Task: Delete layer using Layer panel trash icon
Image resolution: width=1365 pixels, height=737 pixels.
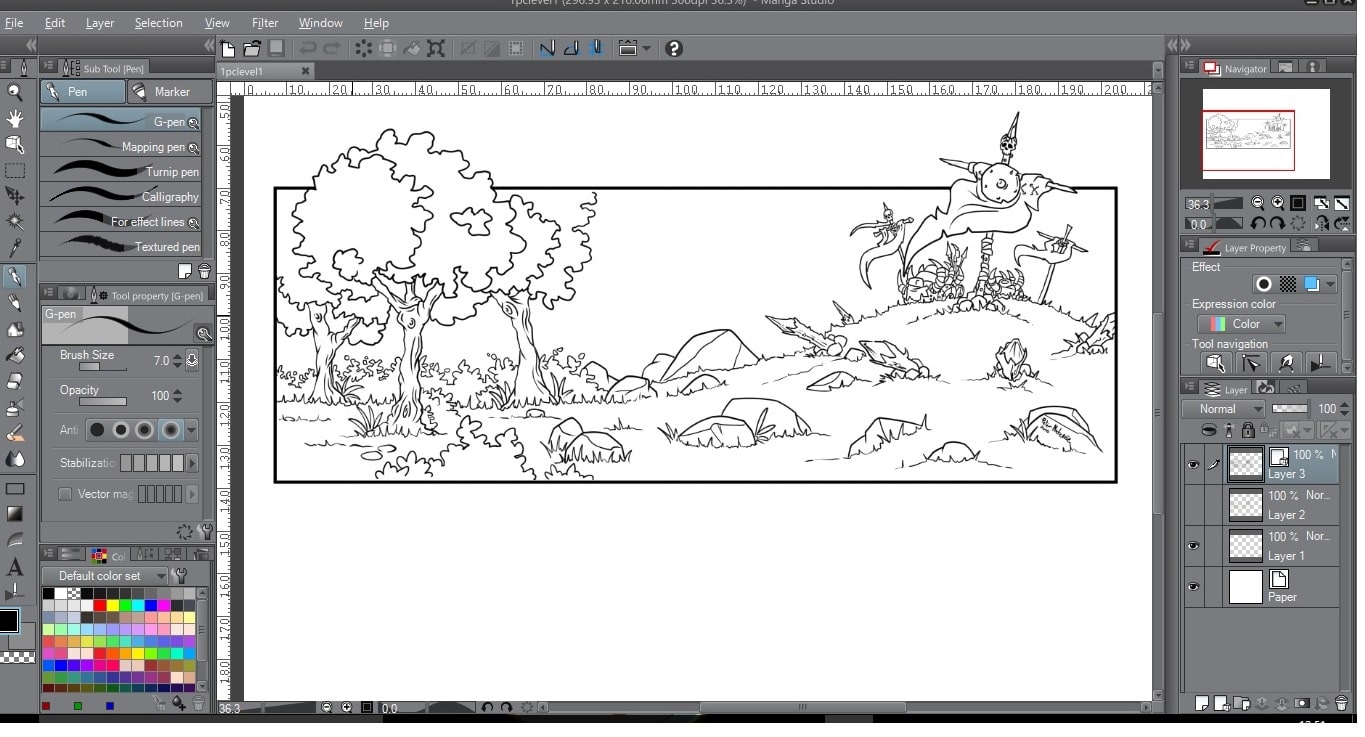Action: (1341, 704)
